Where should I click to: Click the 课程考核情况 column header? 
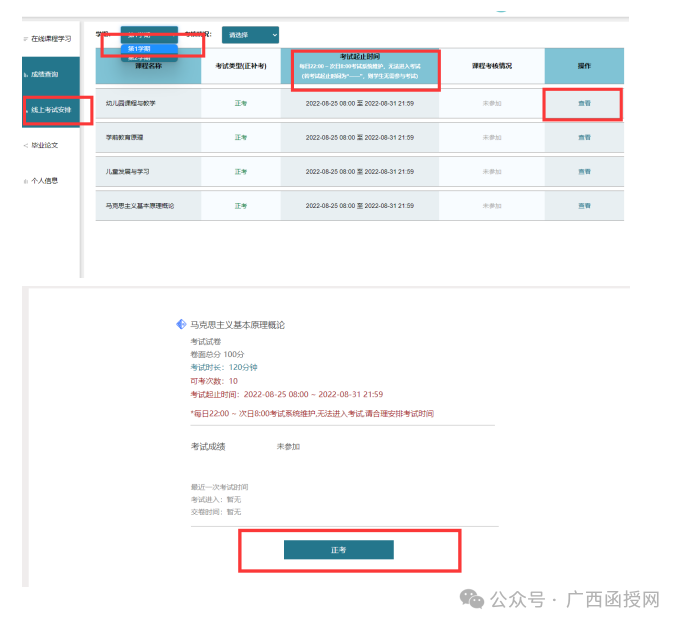[492, 66]
